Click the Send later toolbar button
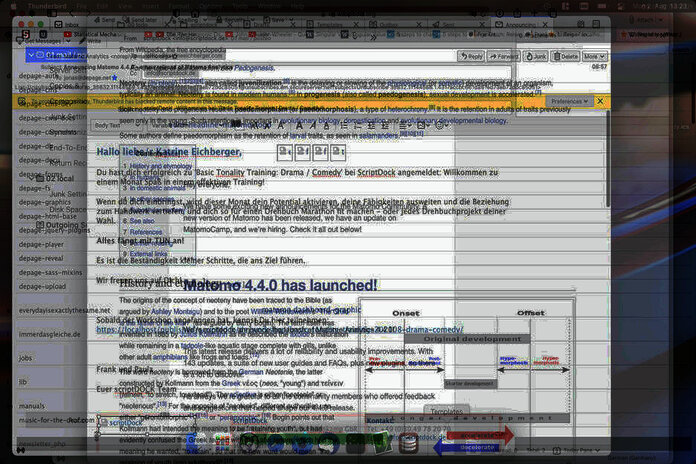 140,20
